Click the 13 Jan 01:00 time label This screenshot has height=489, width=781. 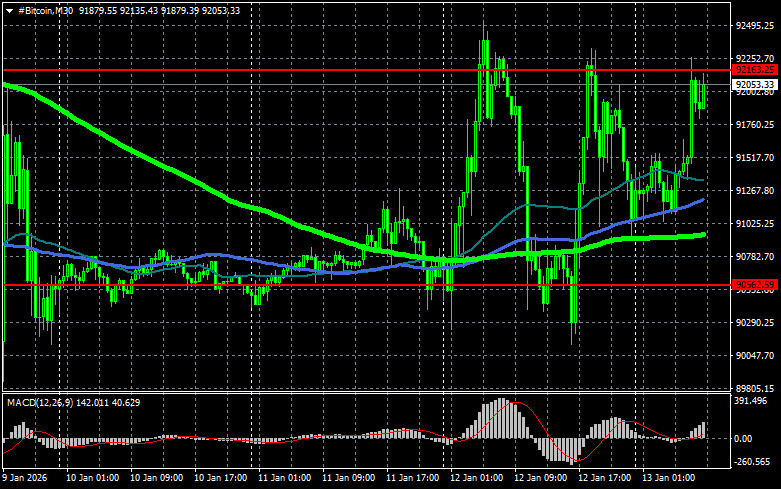click(668, 478)
